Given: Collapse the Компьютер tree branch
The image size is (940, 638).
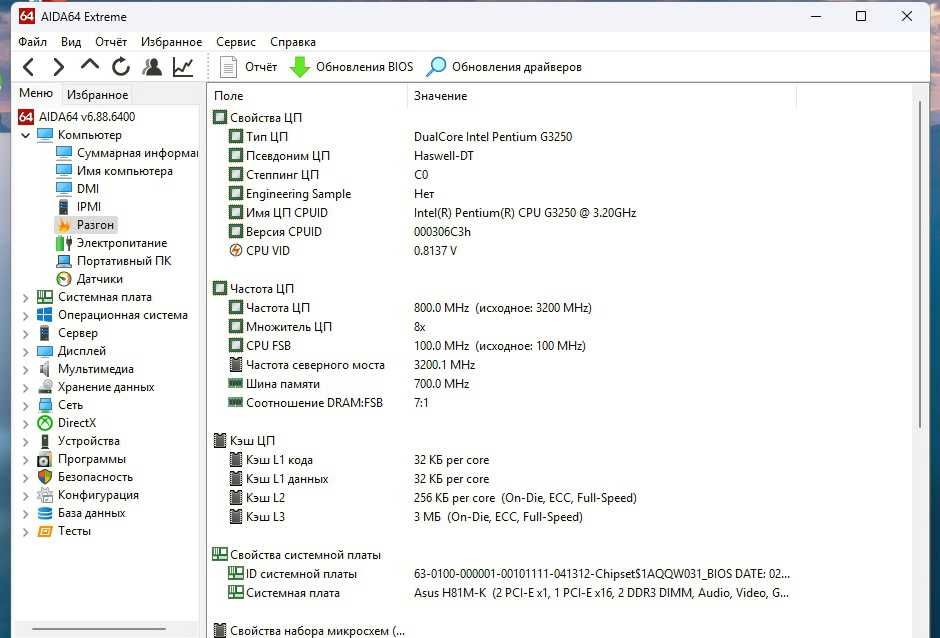Looking at the screenshot, I should [x=25, y=135].
